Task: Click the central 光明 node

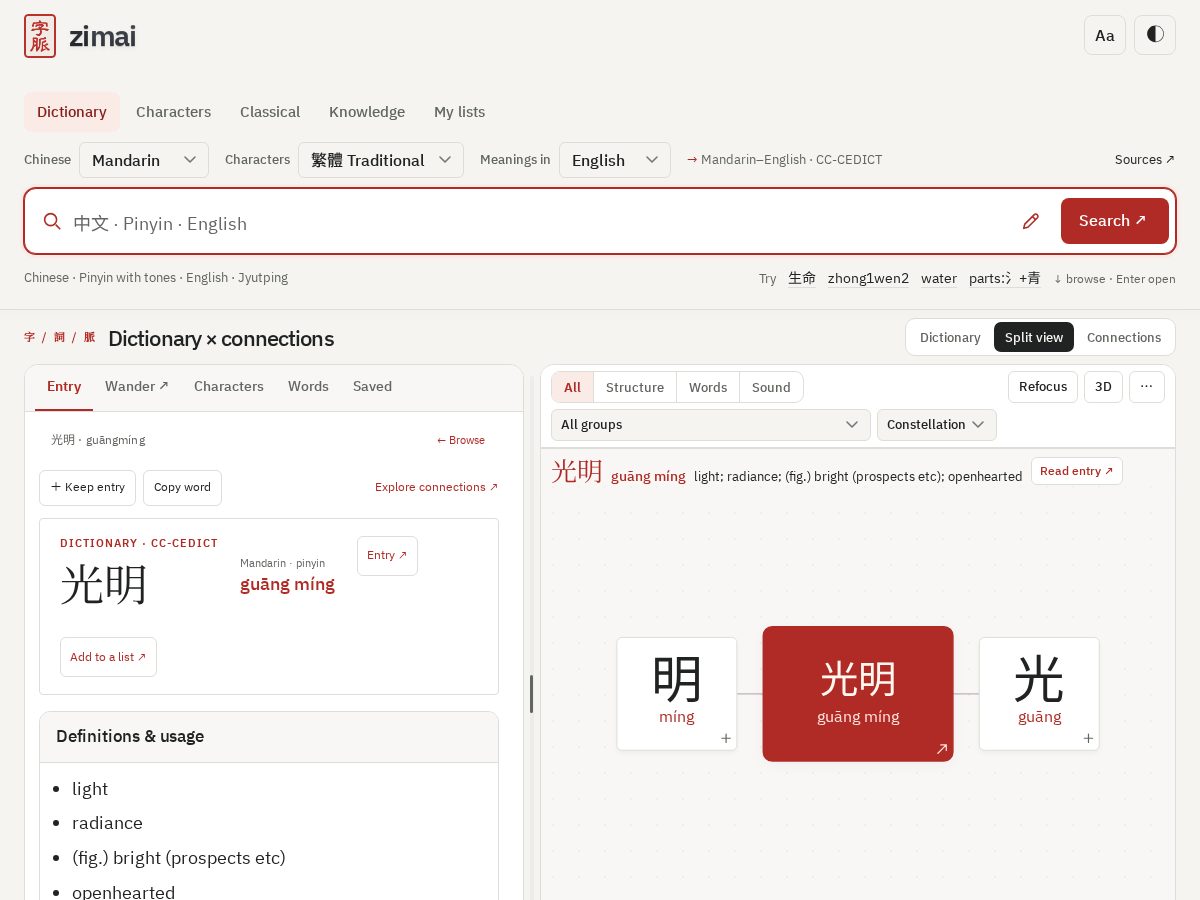Action: [x=858, y=694]
